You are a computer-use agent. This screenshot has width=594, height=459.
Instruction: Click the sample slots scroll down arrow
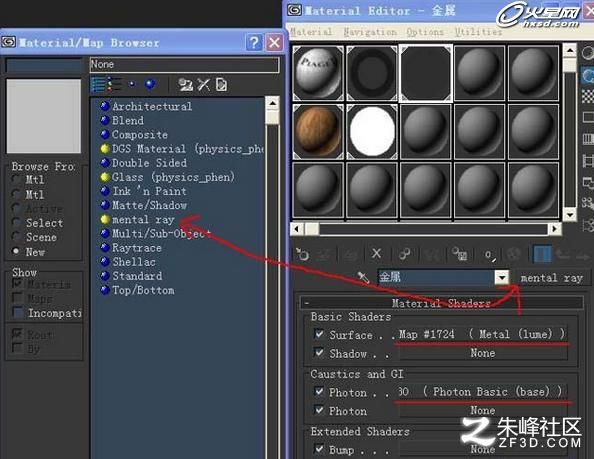(x=569, y=215)
